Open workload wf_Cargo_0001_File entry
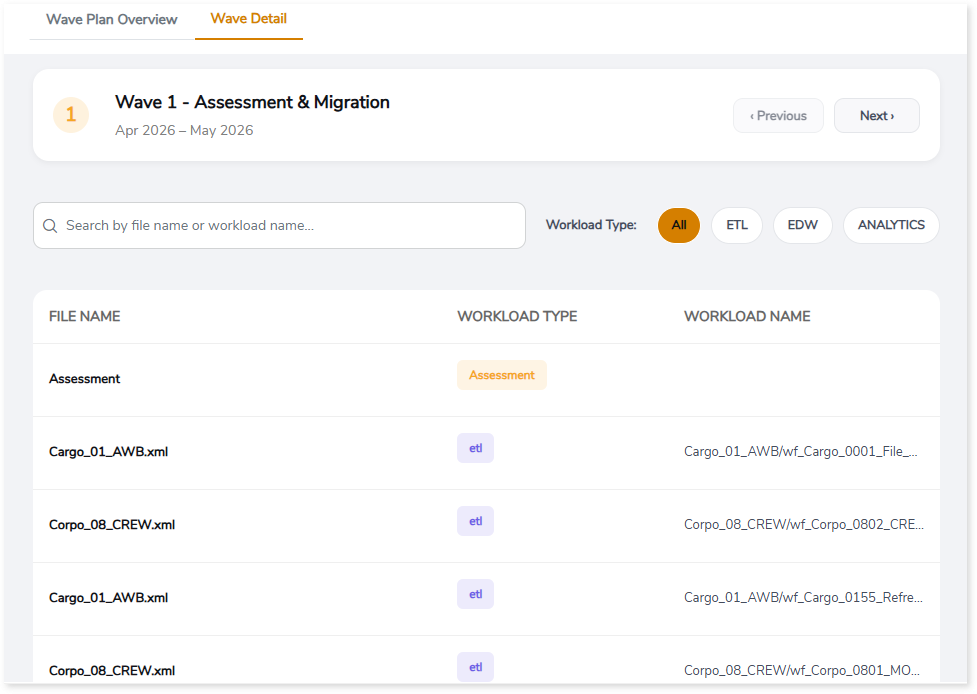This screenshot has height=694, width=977. tap(800, 452)
